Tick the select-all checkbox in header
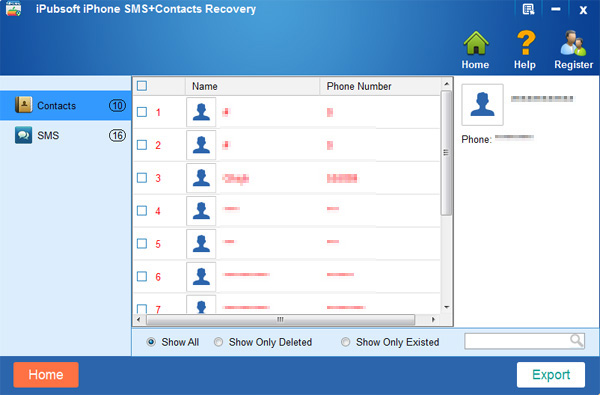 (x=142, y=86)
